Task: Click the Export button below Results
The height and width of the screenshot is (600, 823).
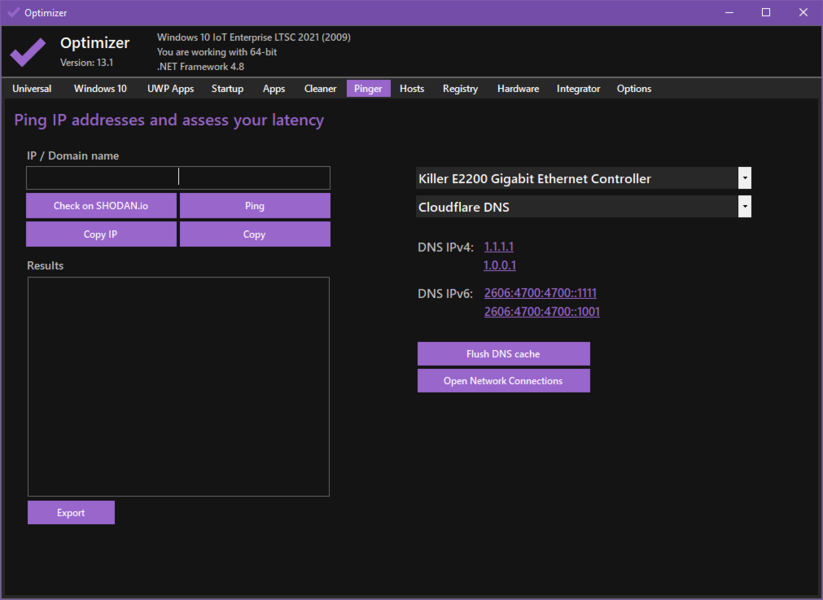Action: [70, 512]
